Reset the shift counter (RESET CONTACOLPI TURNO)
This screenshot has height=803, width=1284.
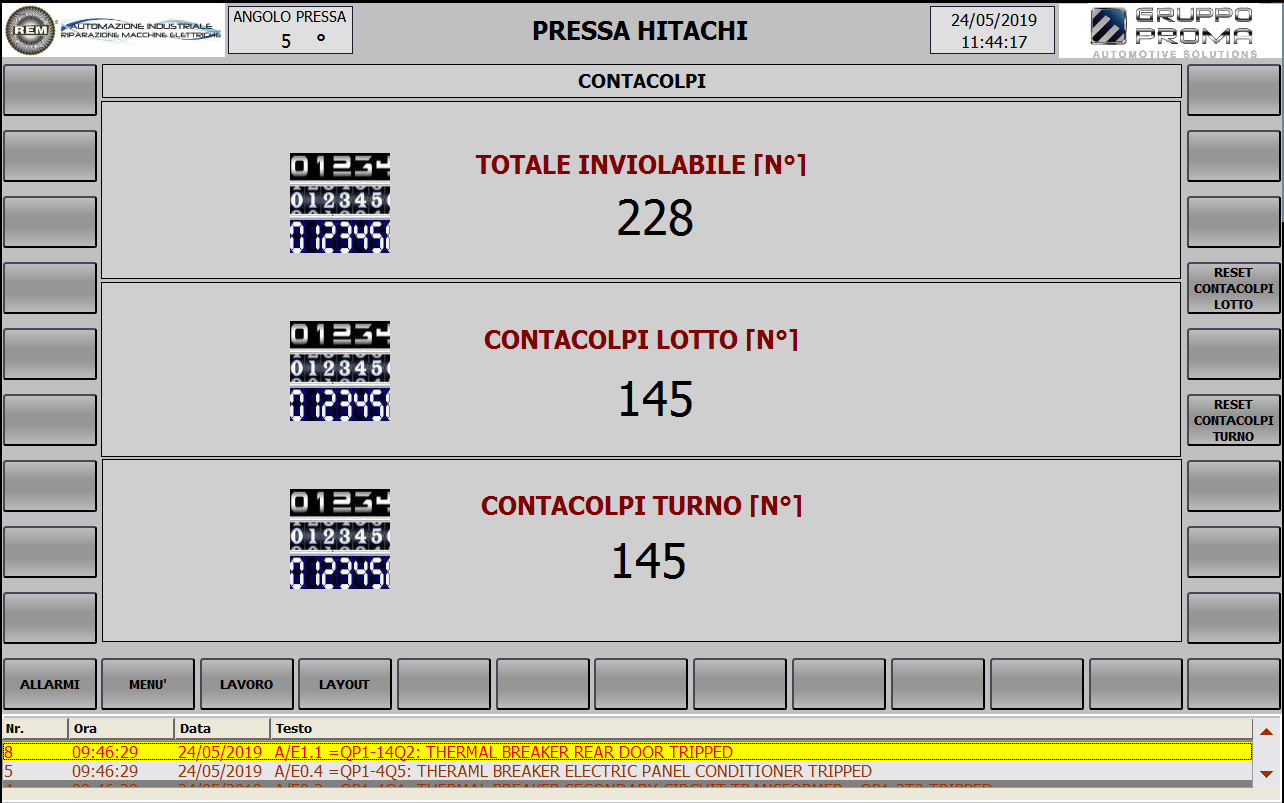1234,420
